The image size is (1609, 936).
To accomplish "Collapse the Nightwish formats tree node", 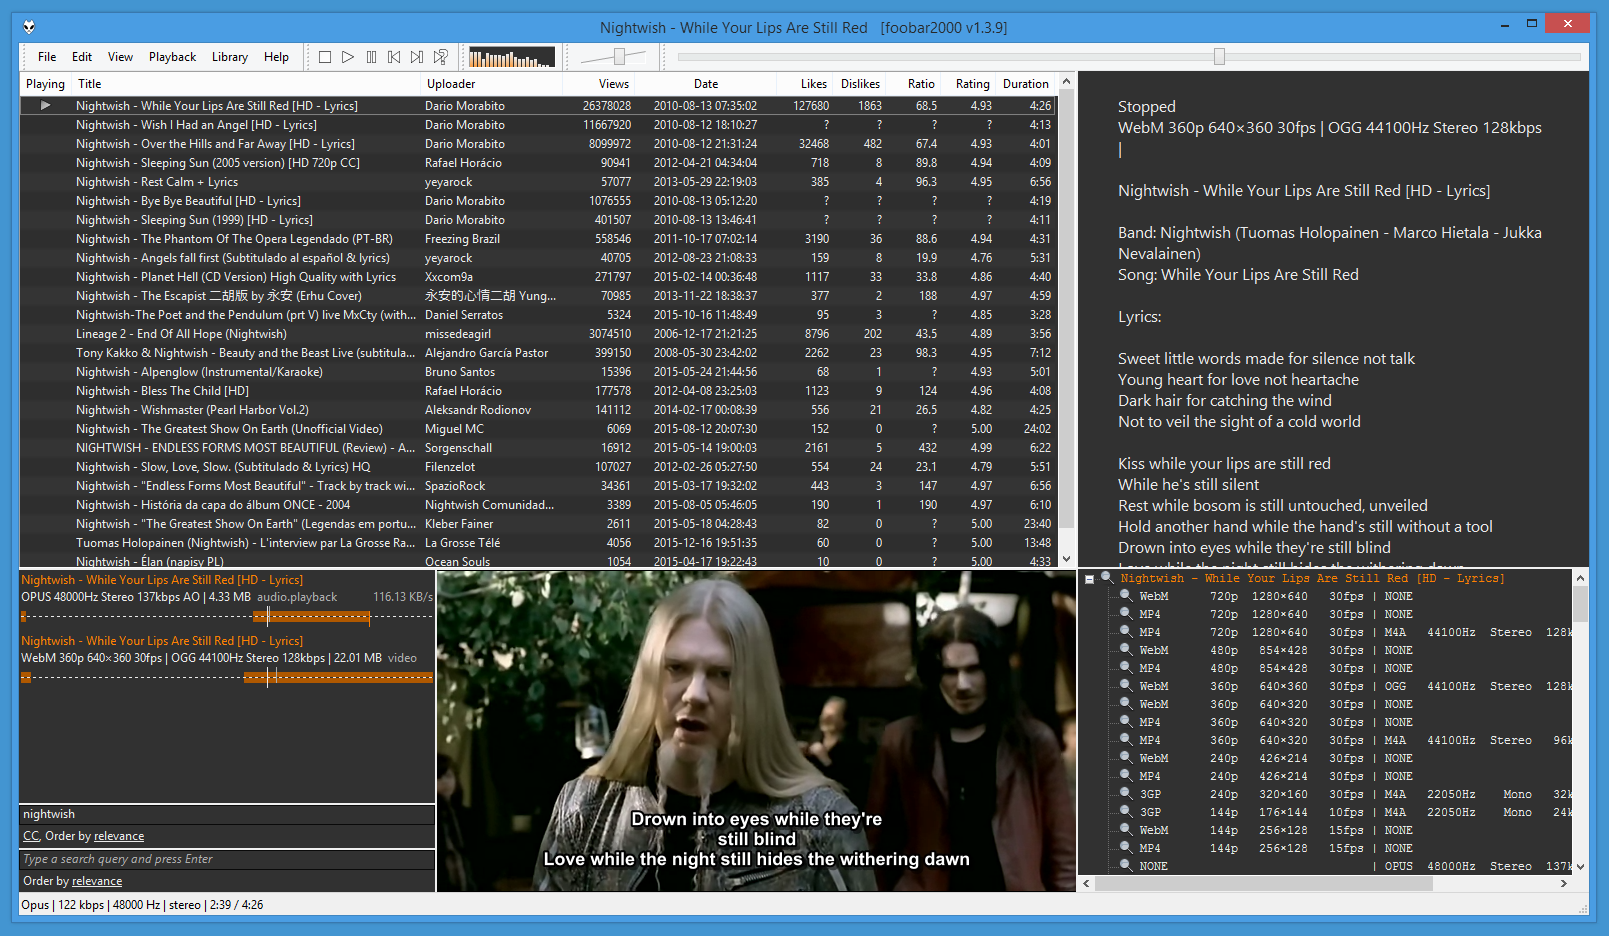I will [1089, 579].
